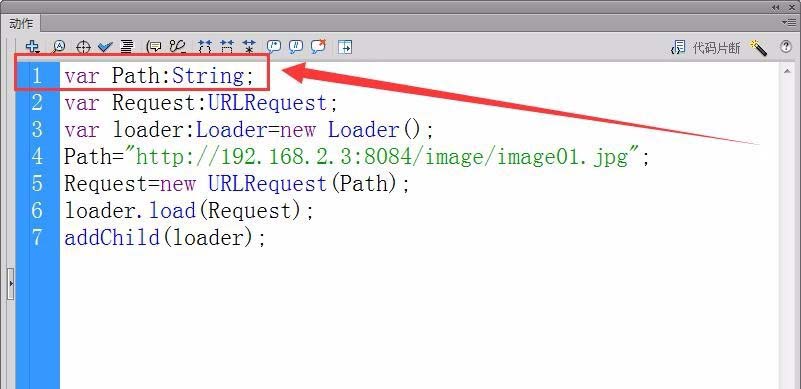Open debug options
Screen dimensions: 801x389
click(x=177, y=47)
